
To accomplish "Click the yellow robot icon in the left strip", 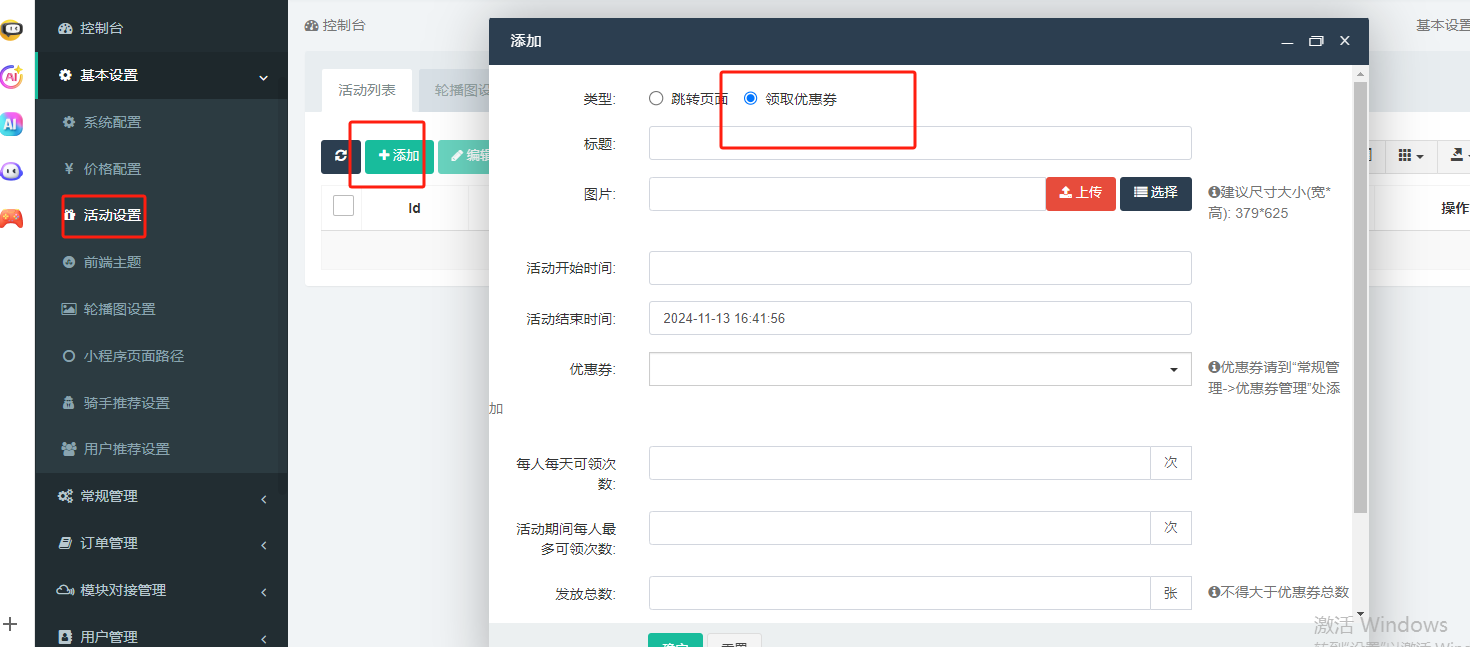I will [x=11, y=30].
